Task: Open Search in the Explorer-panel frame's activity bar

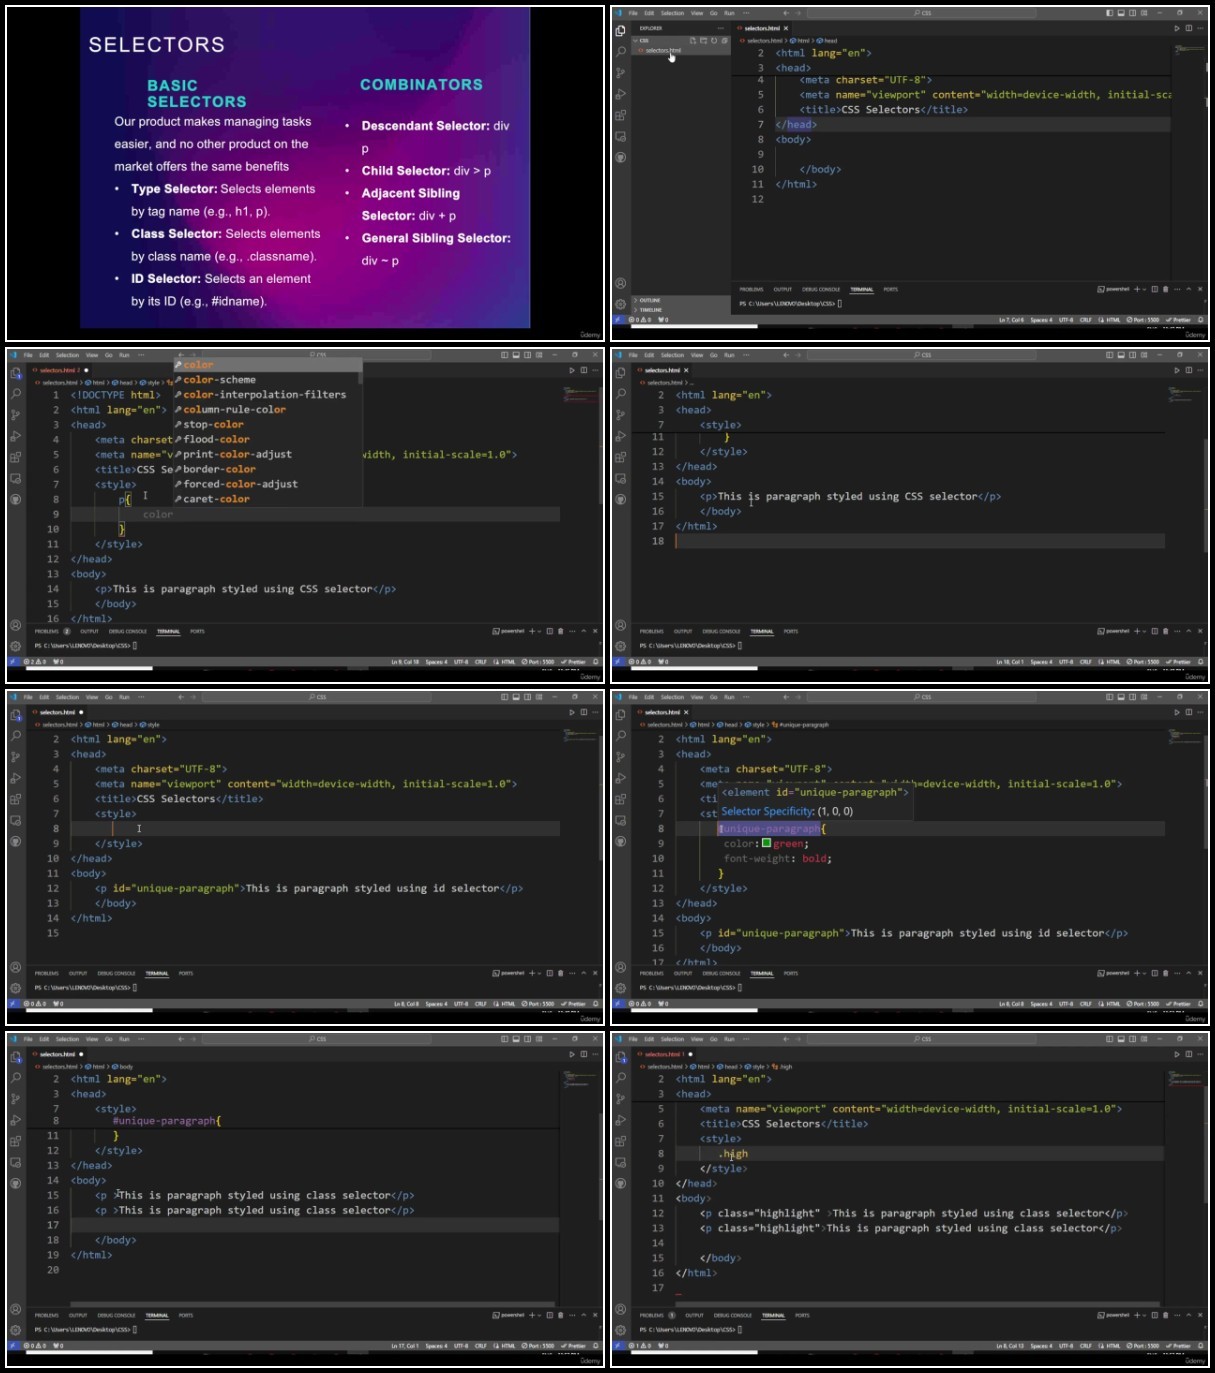Action: tap(621, 51)
